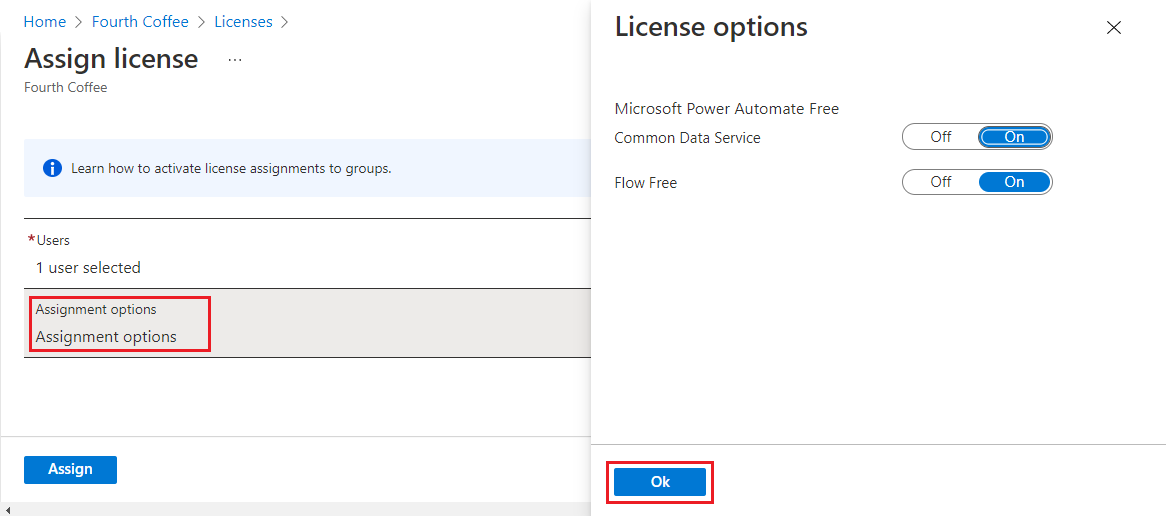Go to Home breadcrumb
Screen dimensions: 1166x516
click(44, 22)
